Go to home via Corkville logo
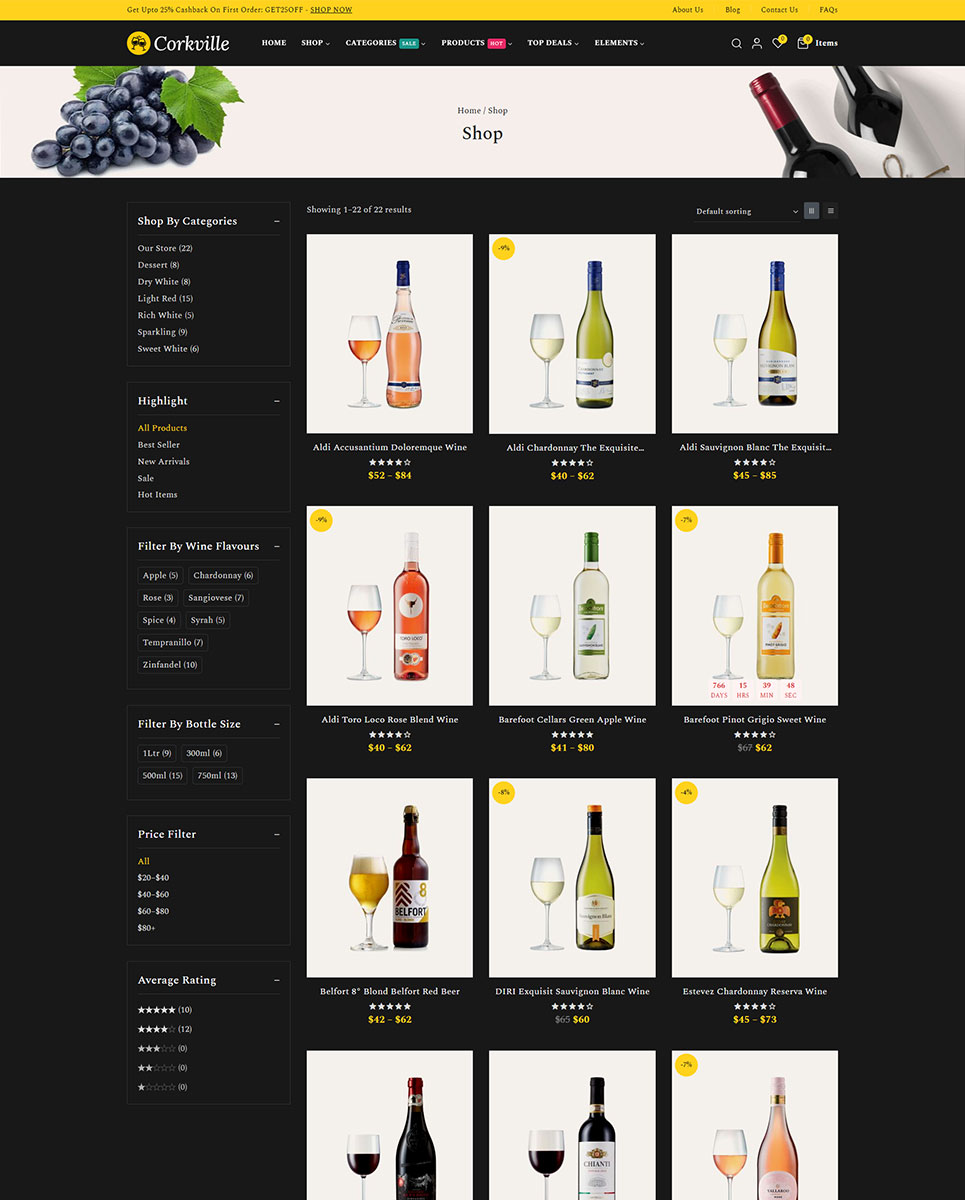 (x=178, y=43)
